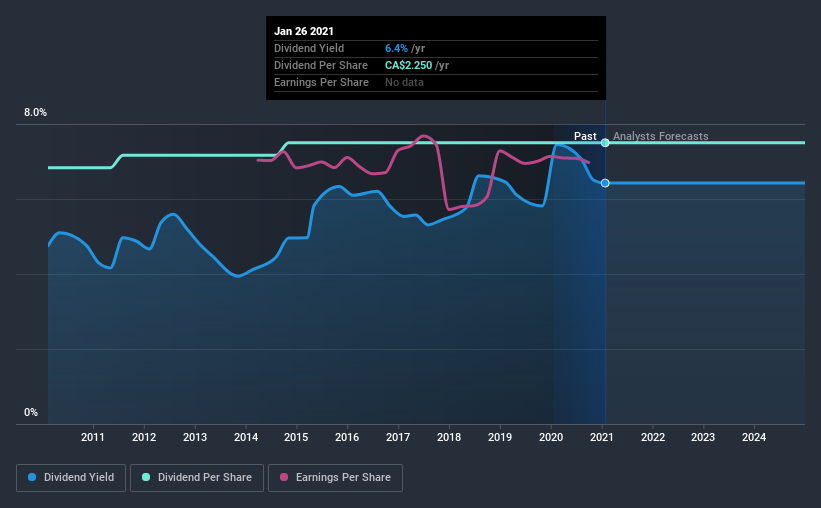Click the 0% y-axis label
821x508 pixels.
point(31,413)
